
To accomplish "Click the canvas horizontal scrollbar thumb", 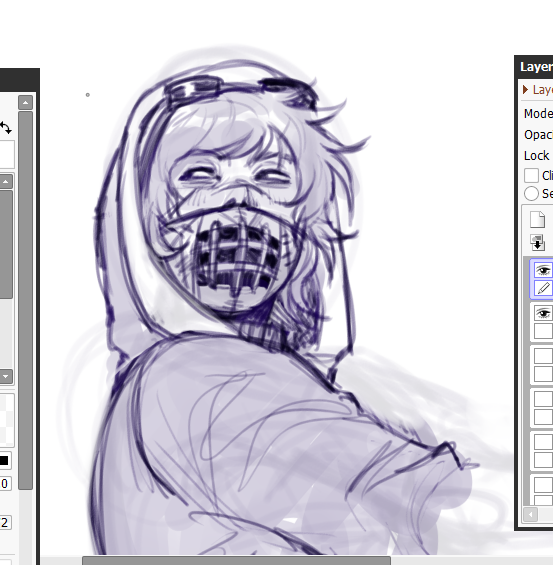I will tap(236, 561).
